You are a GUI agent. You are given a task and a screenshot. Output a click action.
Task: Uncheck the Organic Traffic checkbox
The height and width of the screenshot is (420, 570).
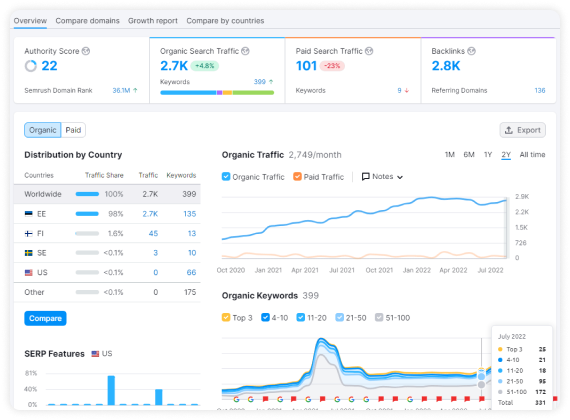point(226,177)
